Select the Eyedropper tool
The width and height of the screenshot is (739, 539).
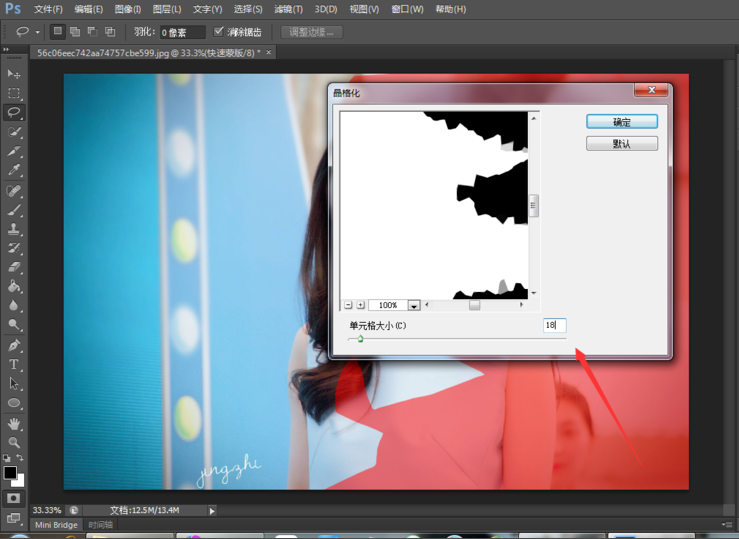14,170
